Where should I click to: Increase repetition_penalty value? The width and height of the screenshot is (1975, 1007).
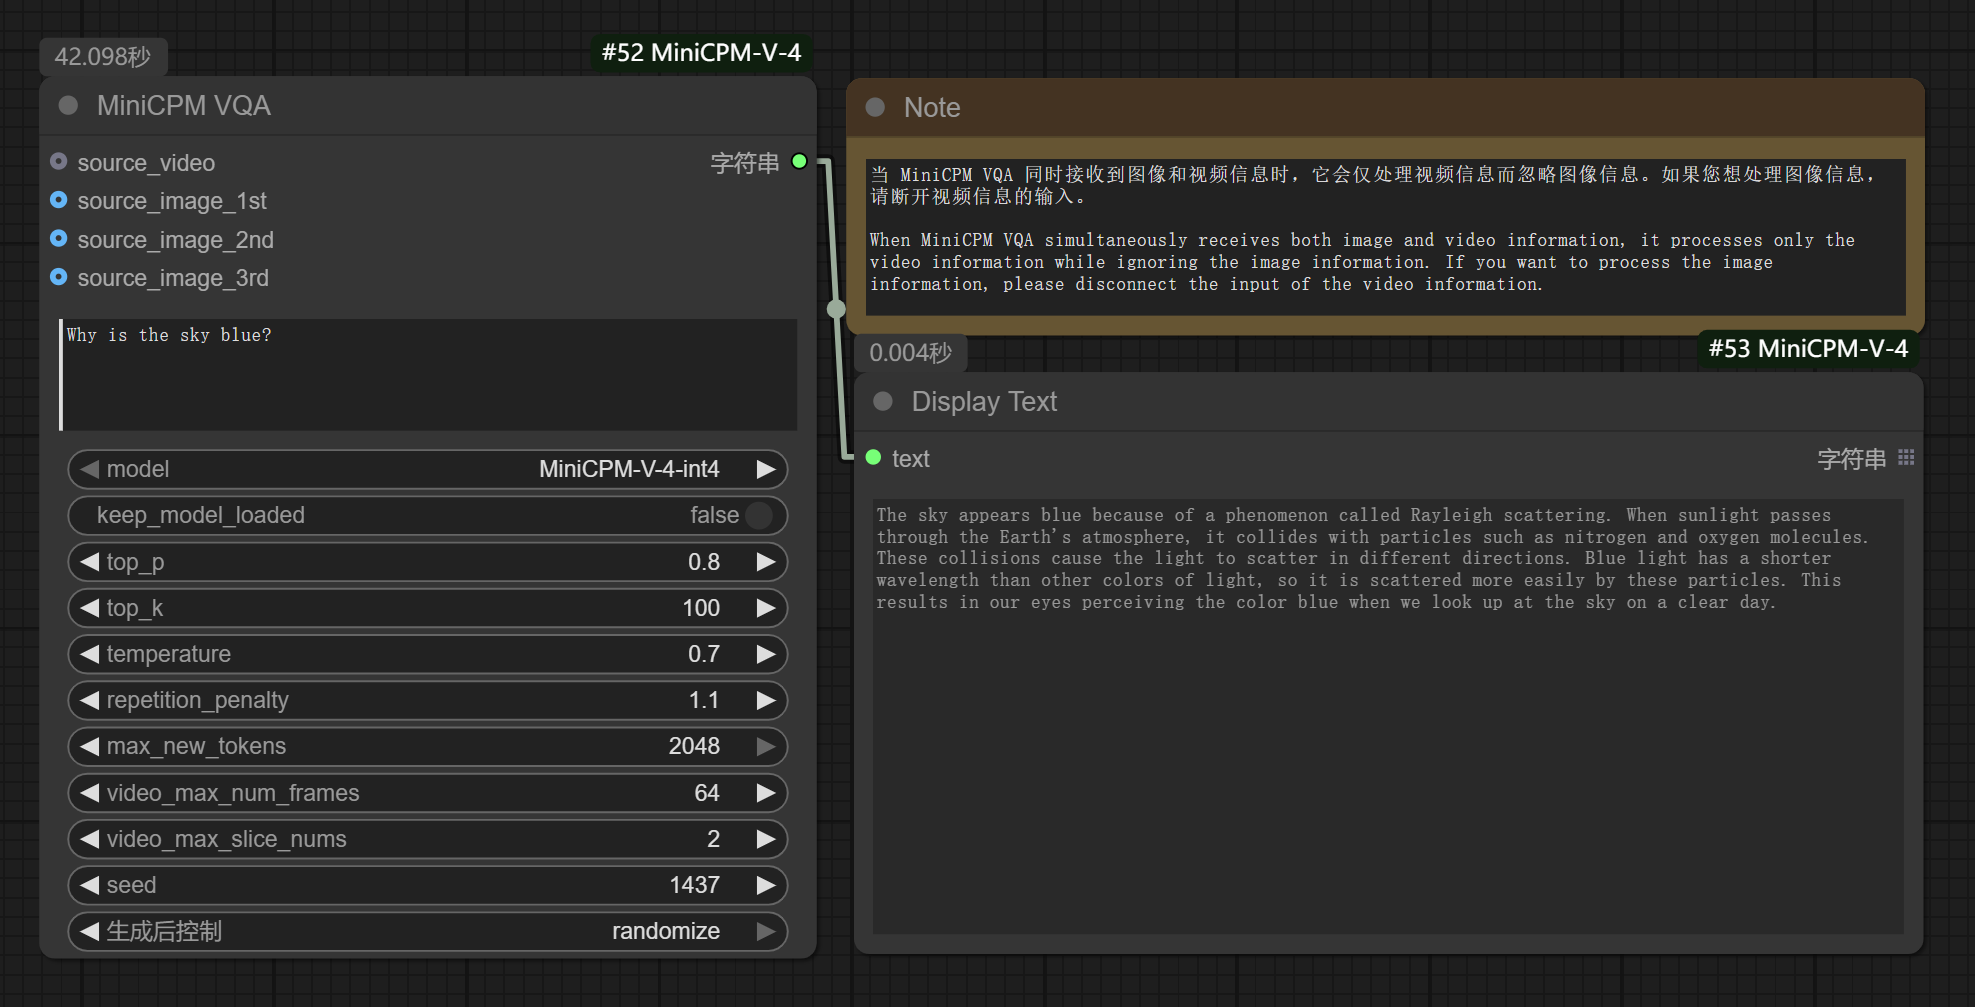coord(766,700)
